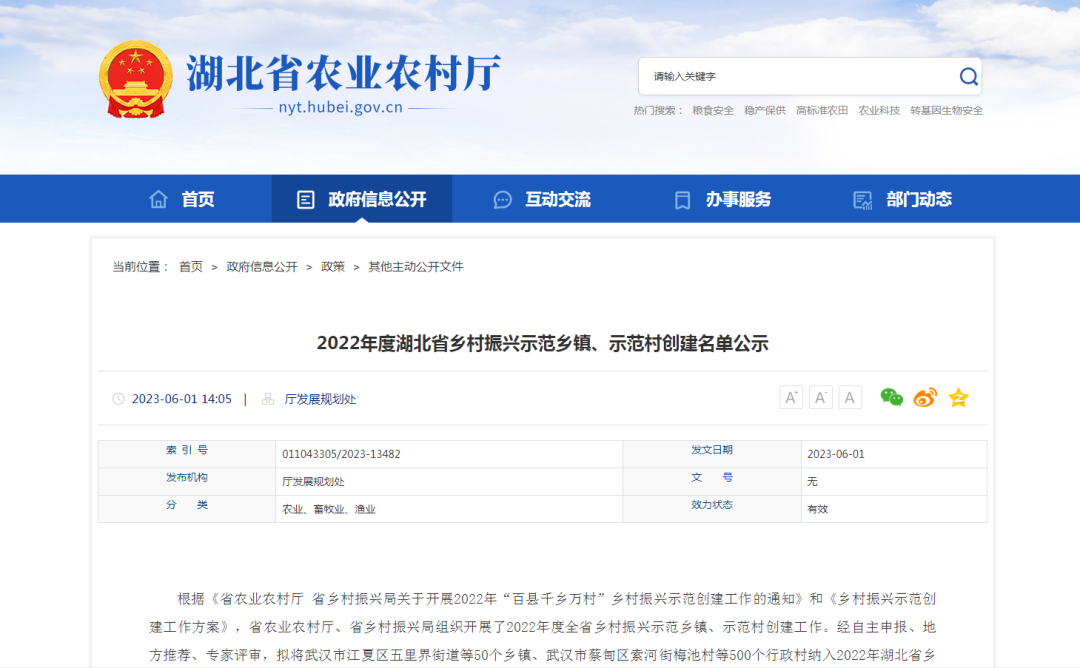1080x668 pixels.
Task: Click 发布机构 value 厅发展规划处 in table
Action: pyautogui.click(x=313, y=481)
